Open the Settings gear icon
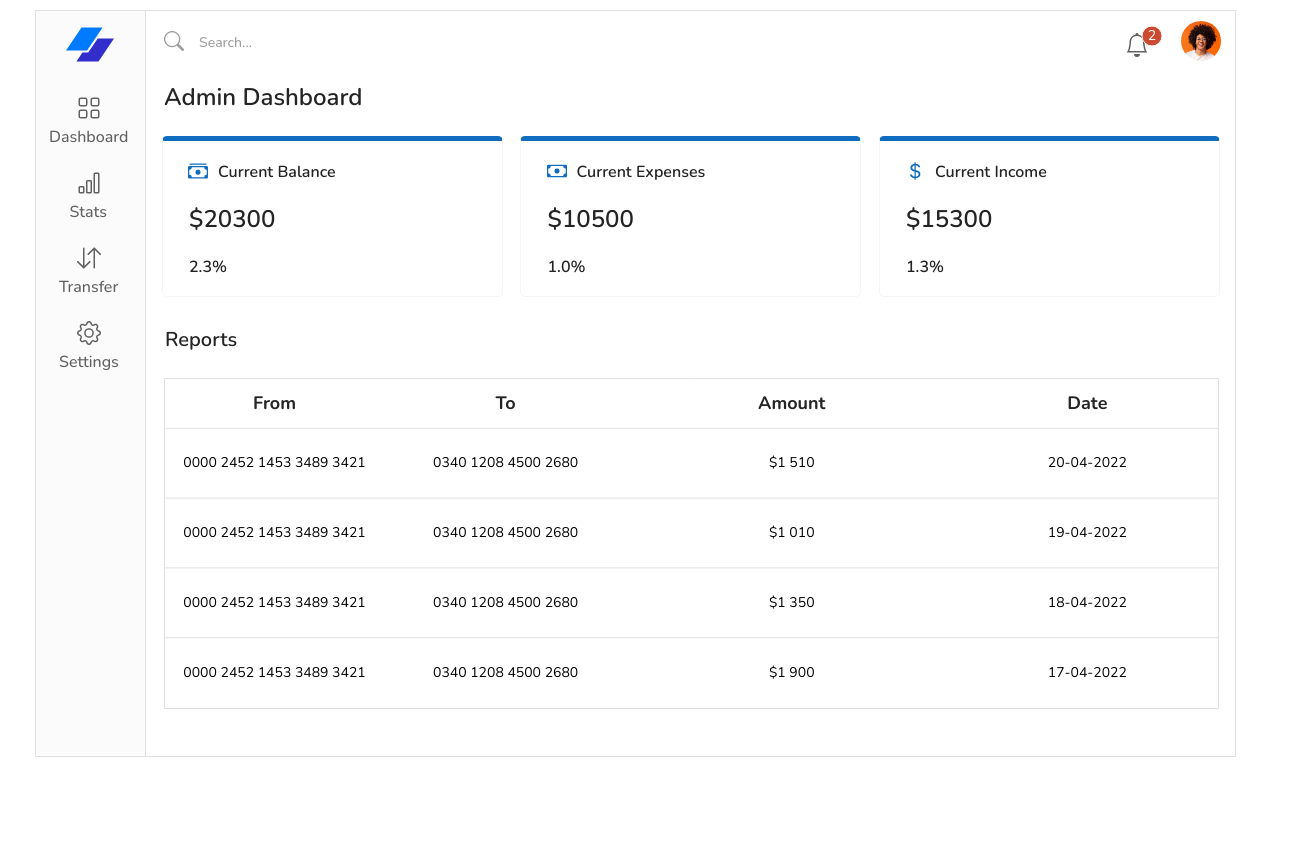Screen dimensions: 1300x856 (88, 333)
